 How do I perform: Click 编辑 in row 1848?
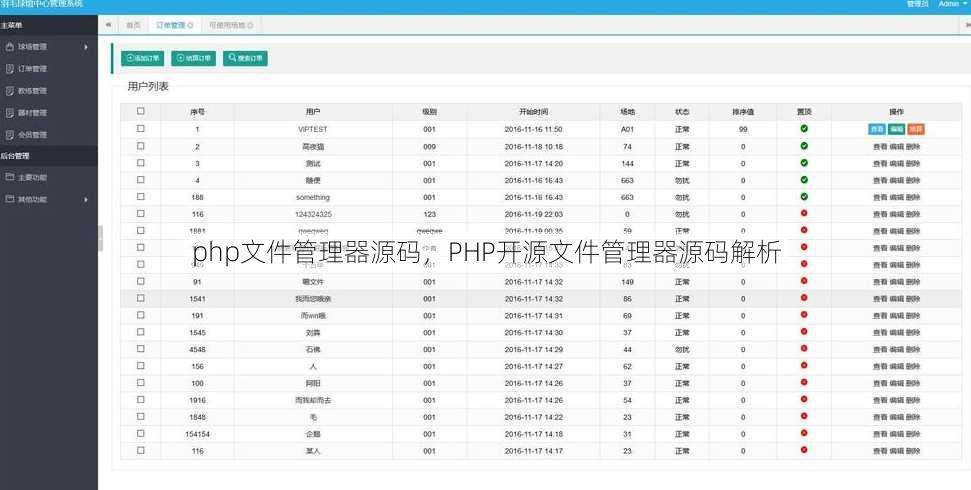coord(896,418)
